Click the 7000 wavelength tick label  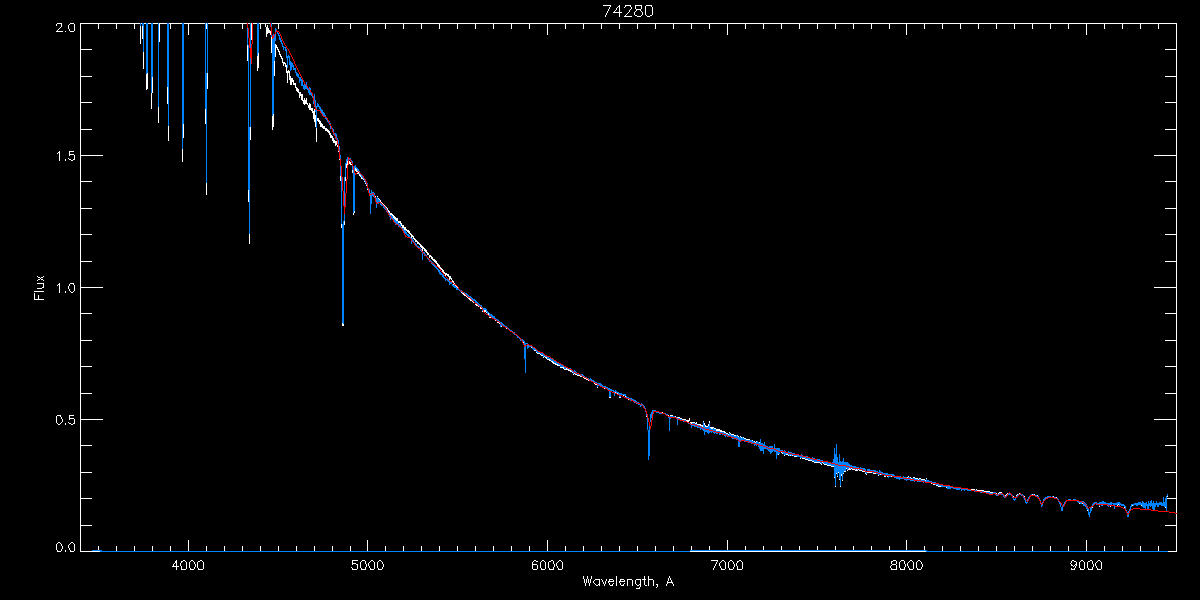[x=727, y=566]
